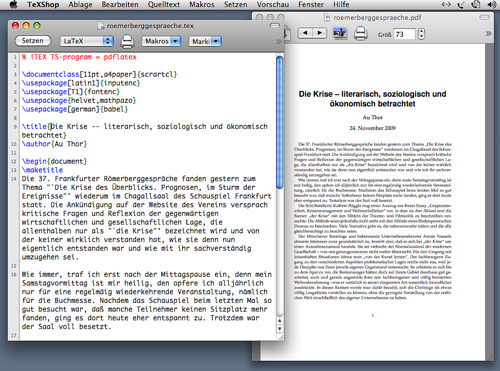Go to previous page in PDF window
500x371 pixels.
click(x=305, y=33)
